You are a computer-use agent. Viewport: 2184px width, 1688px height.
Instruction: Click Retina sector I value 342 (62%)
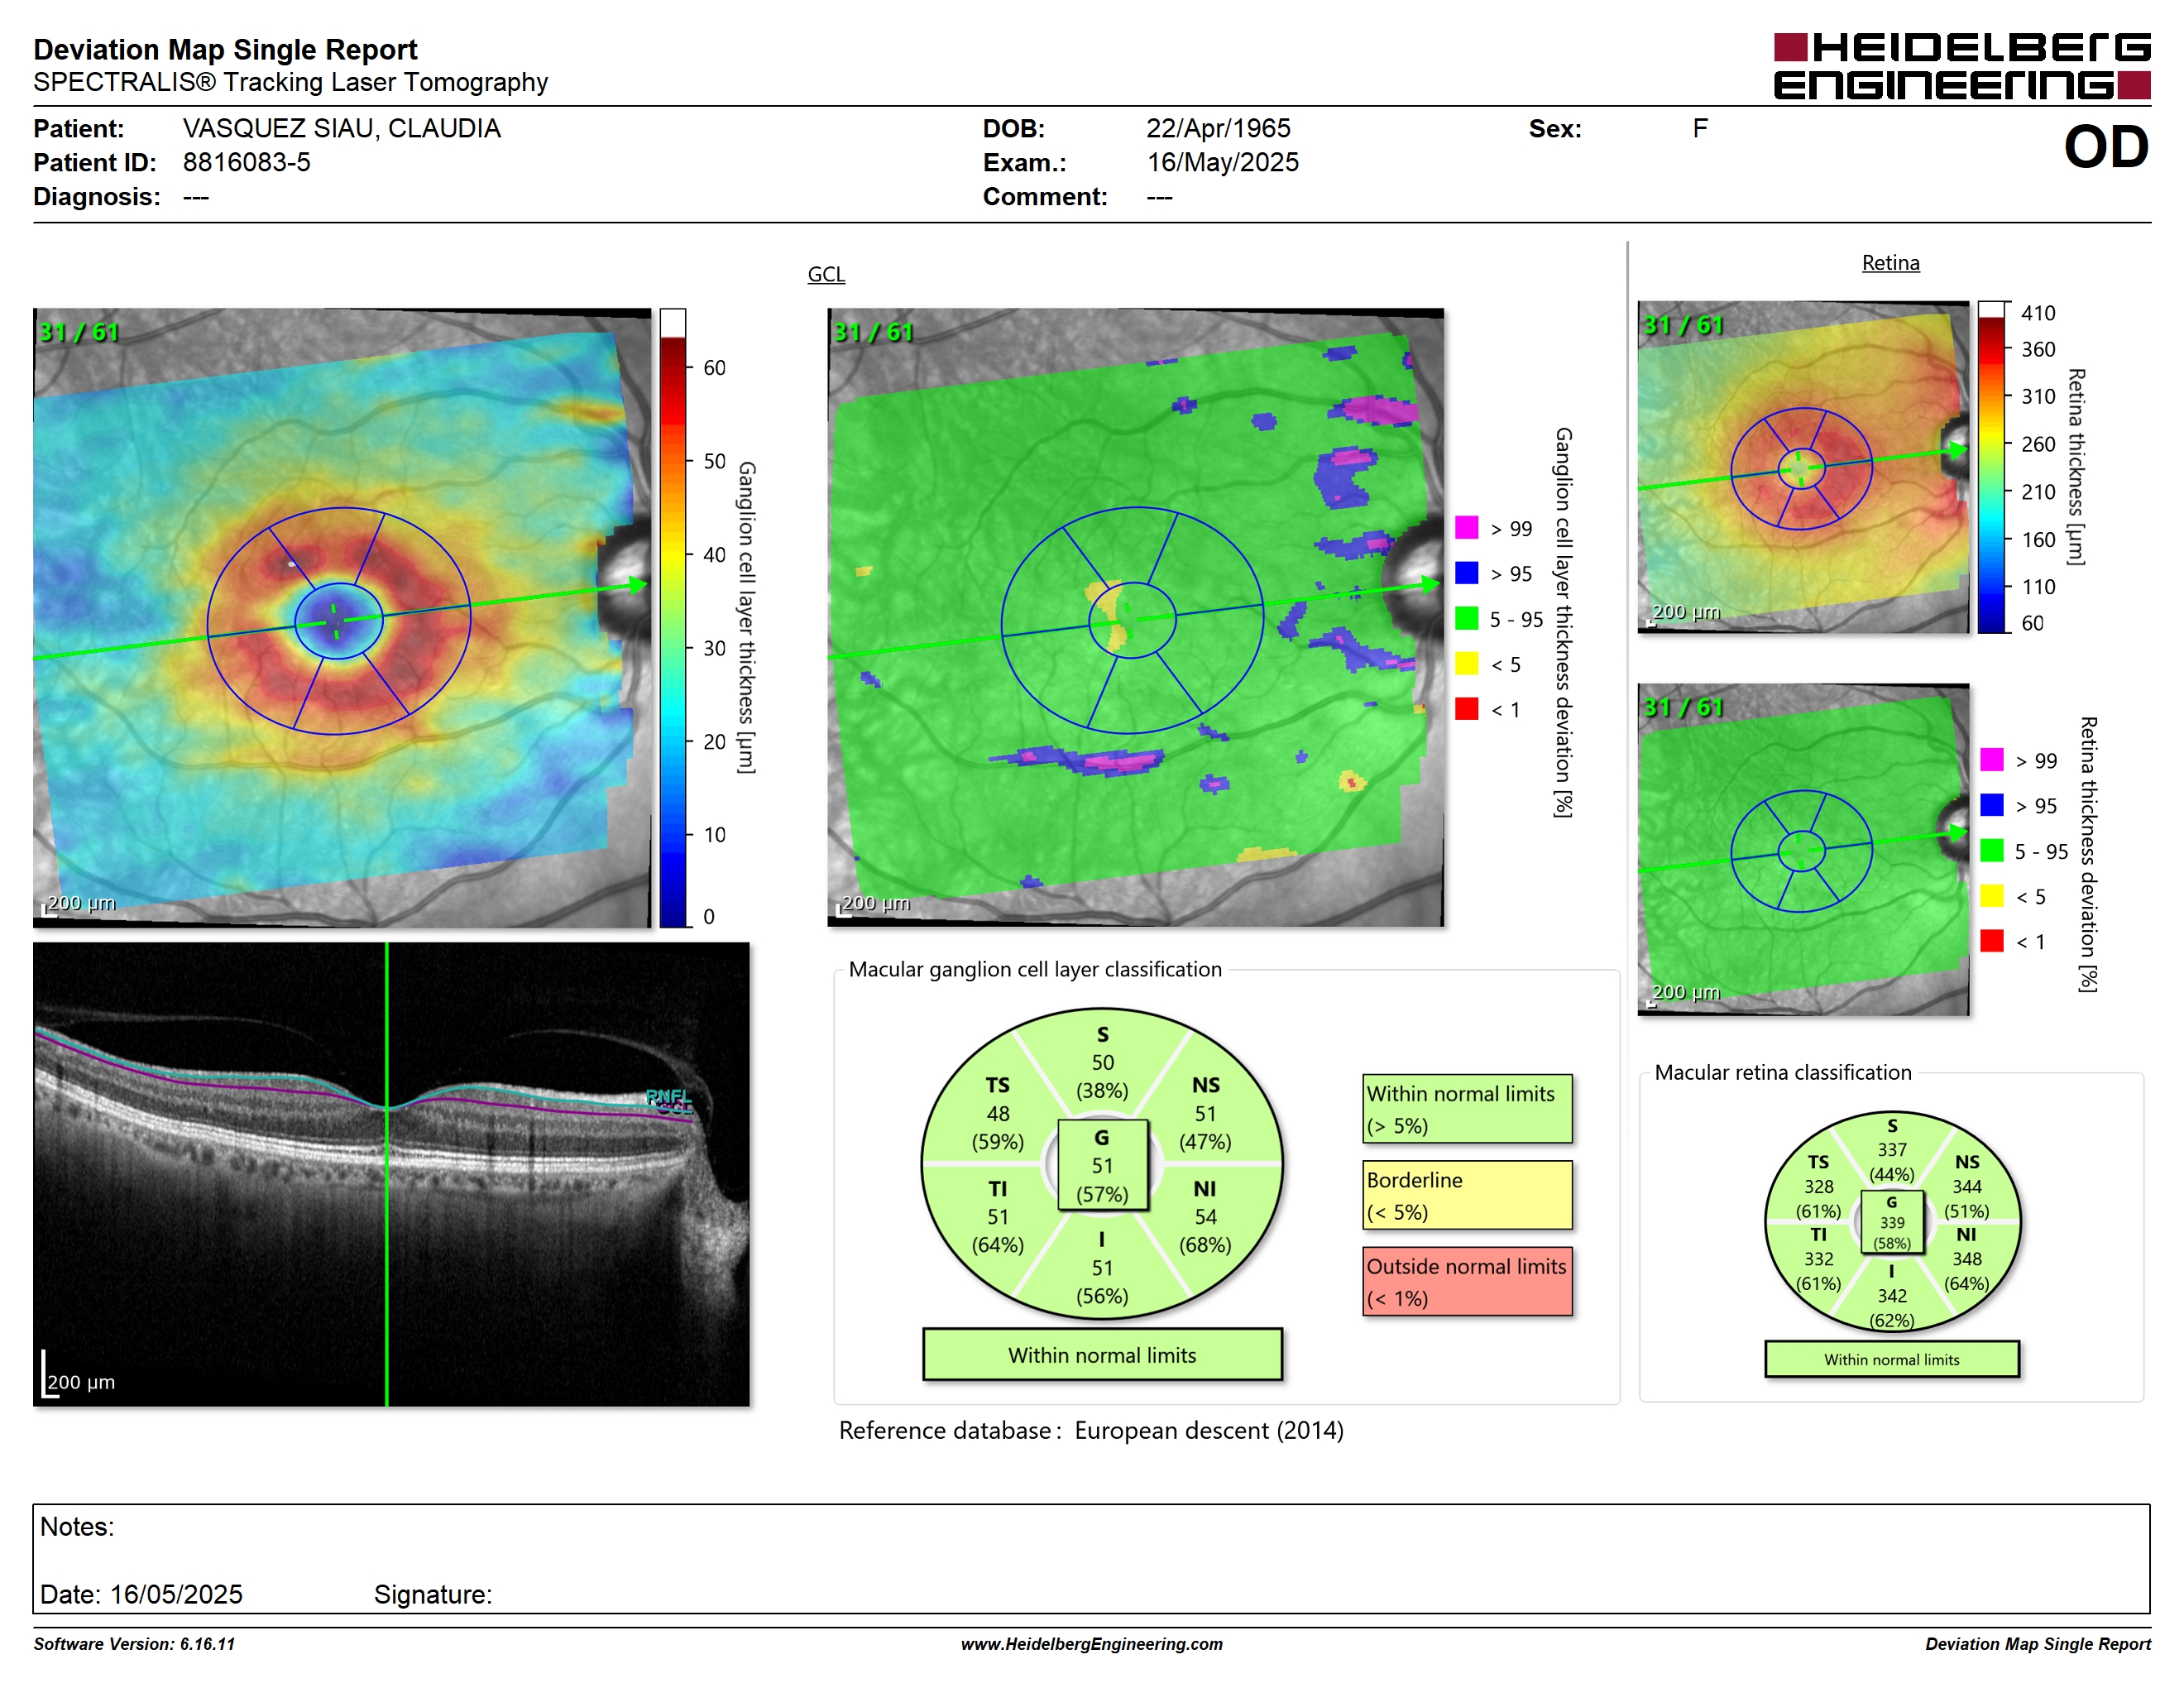(x=1891, y=1307)
